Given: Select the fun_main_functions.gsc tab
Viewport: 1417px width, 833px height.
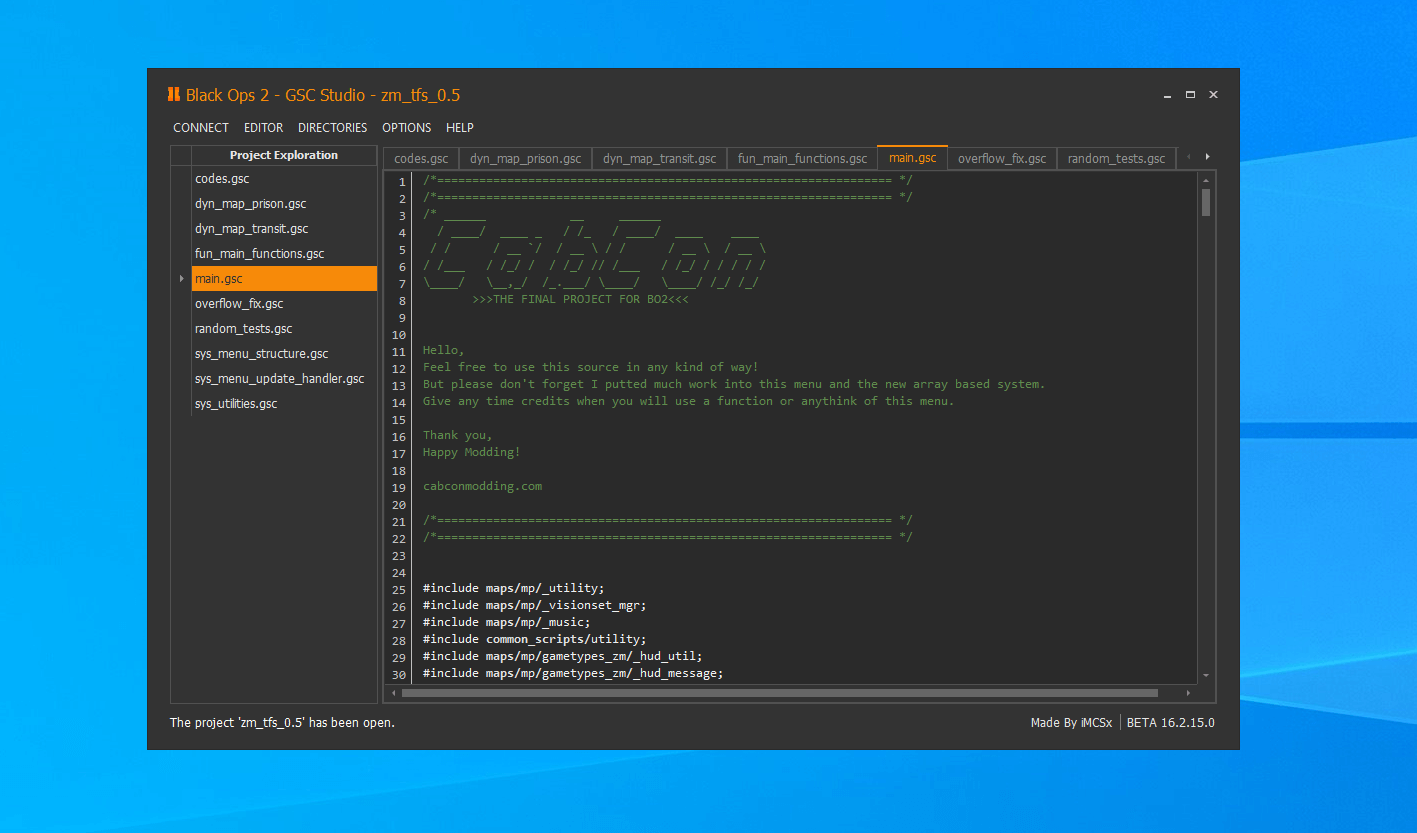Looking at the screenshot, I should click(x=802, y=159).
